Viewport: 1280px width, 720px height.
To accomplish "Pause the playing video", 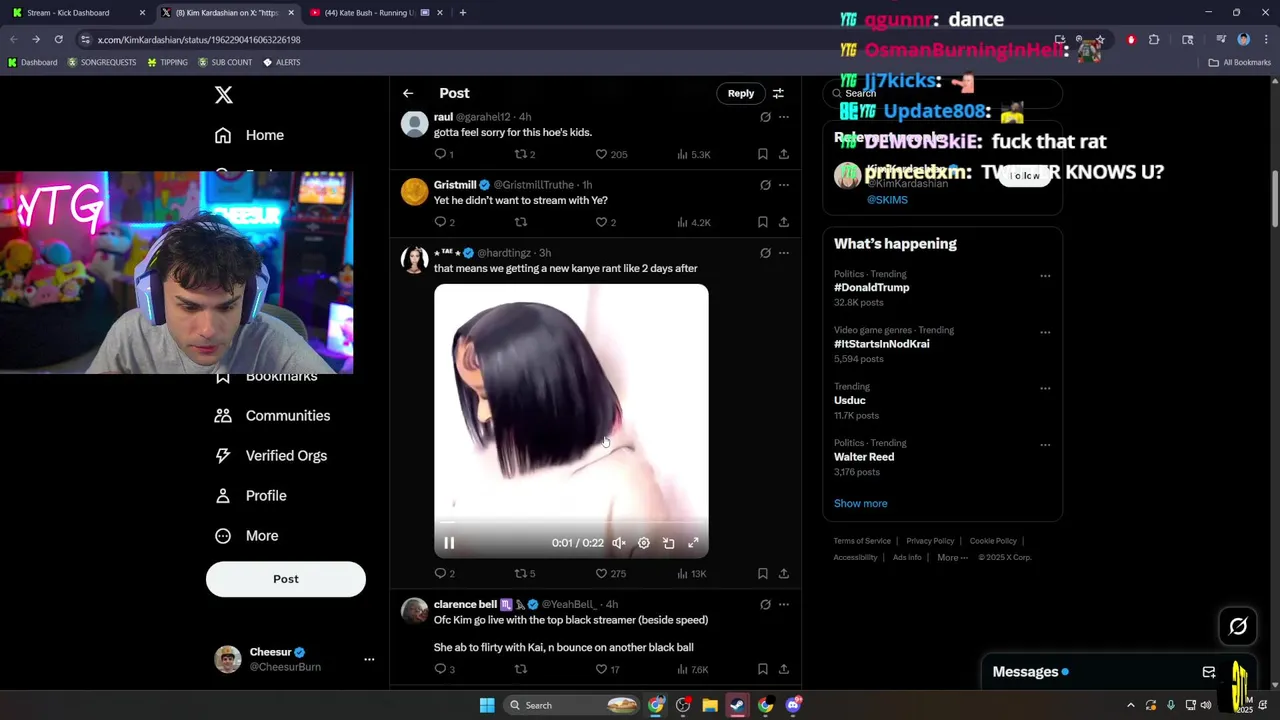I will (449, 543).
